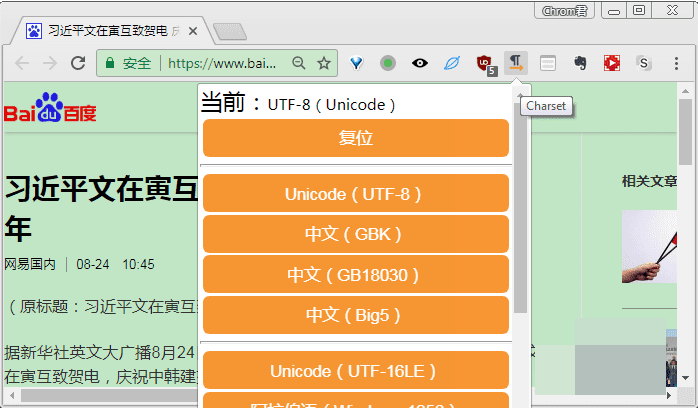Click the charset popup scrollbar thumb
The image size is (698, 408).
click(520, 207)
